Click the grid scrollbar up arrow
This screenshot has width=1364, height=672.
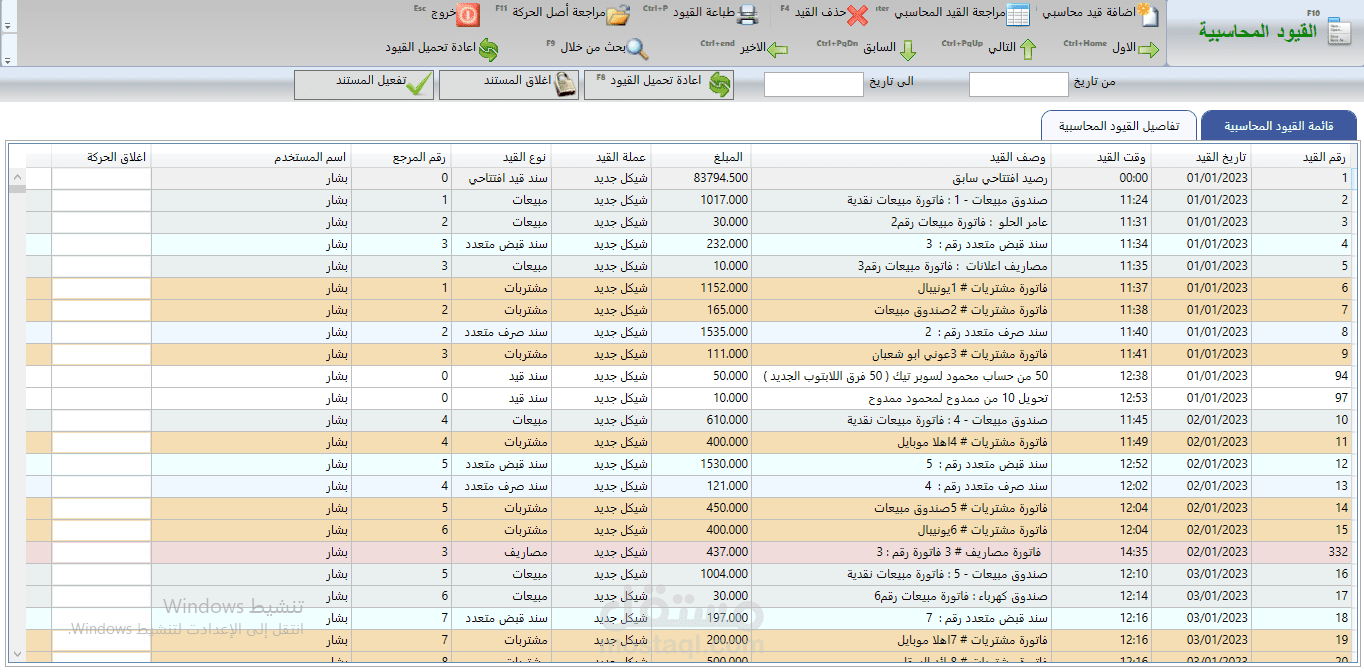click(16, 178)
